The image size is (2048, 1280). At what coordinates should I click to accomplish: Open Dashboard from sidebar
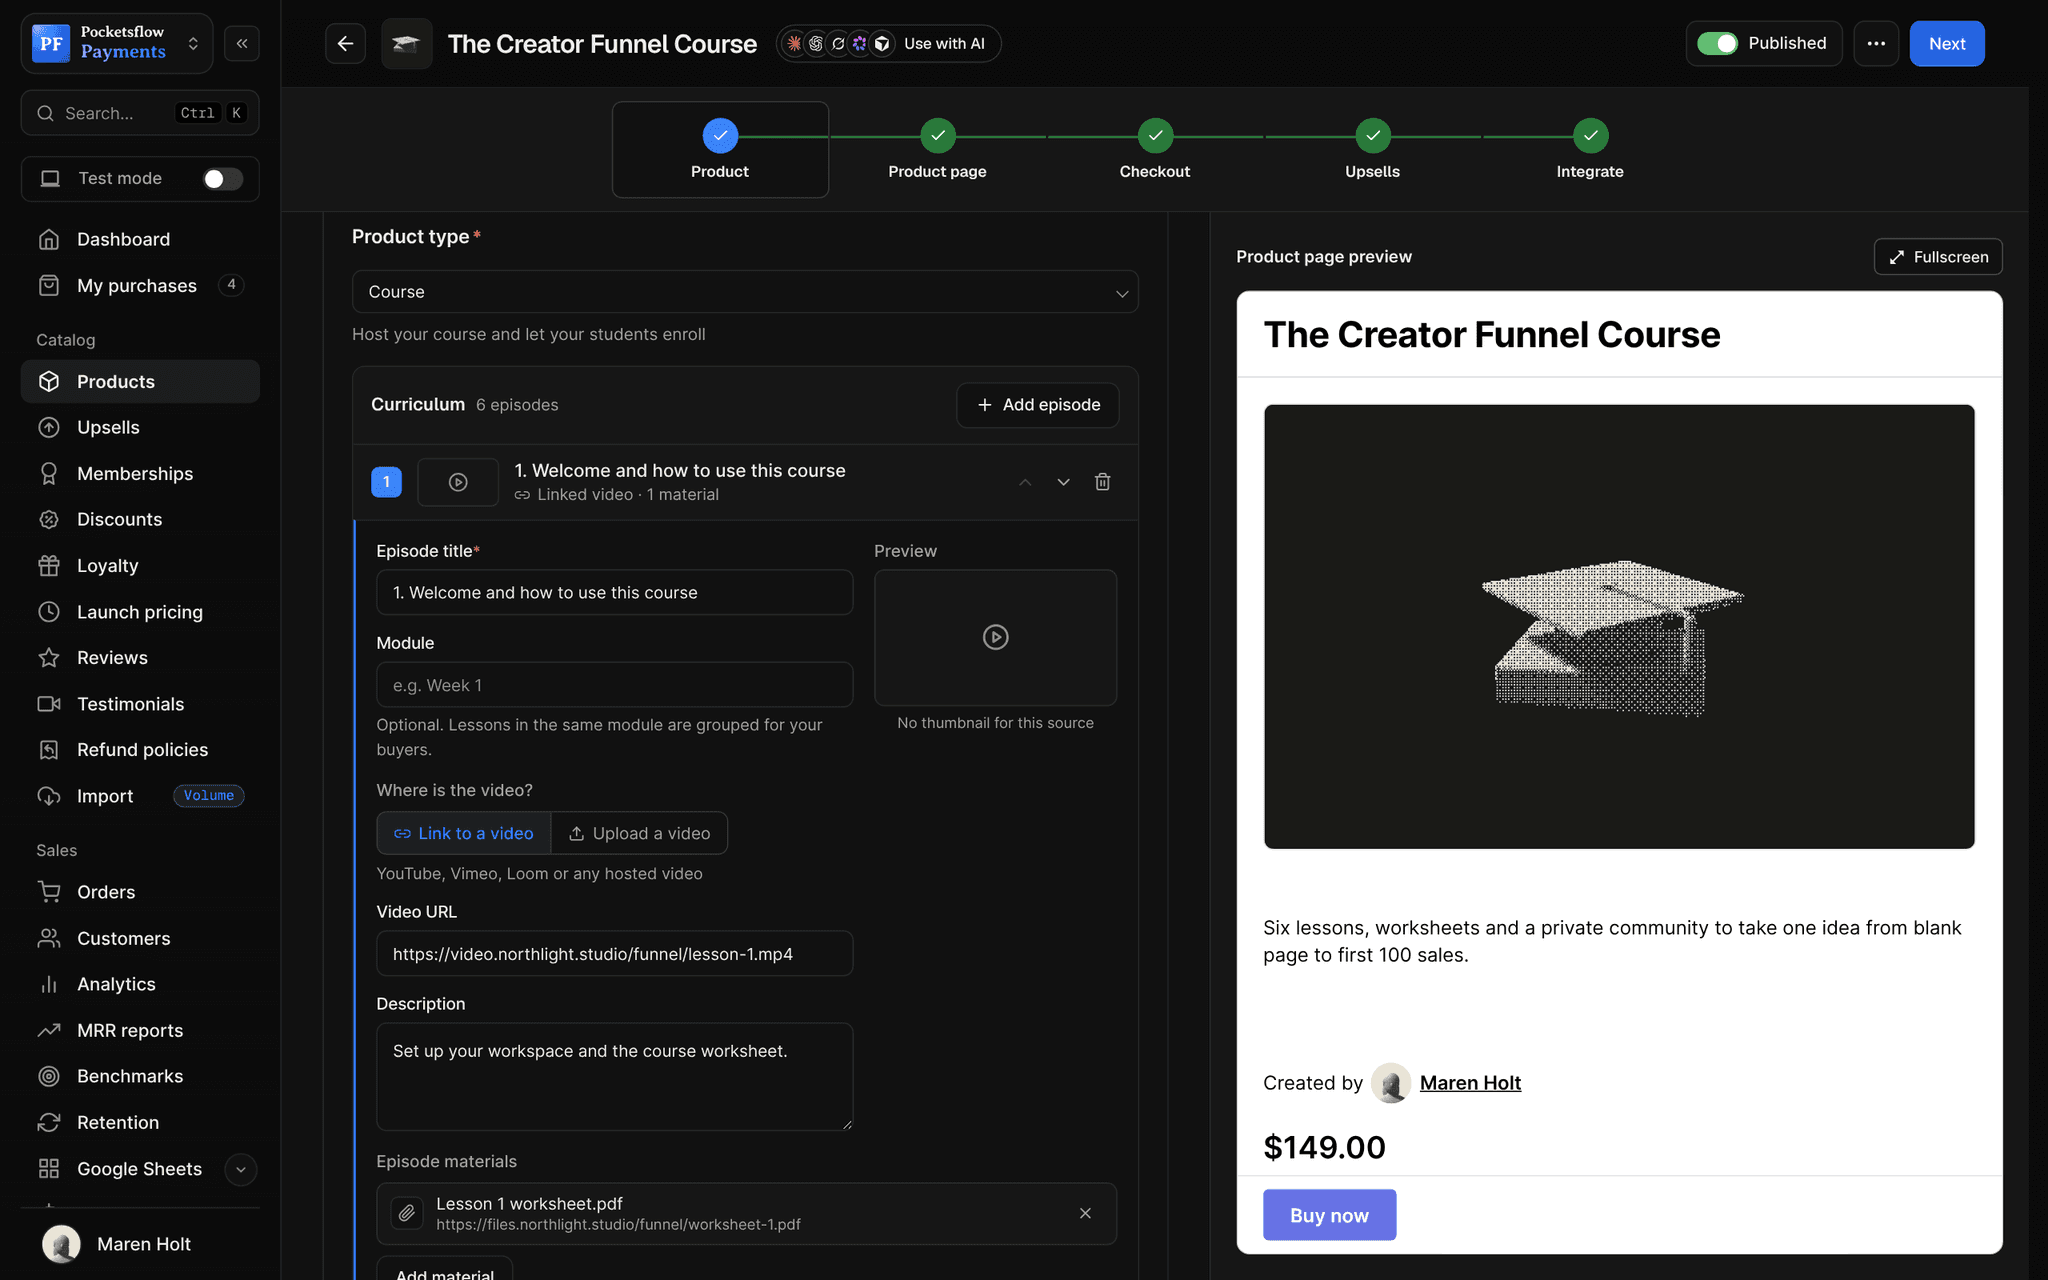click(140, 239)
